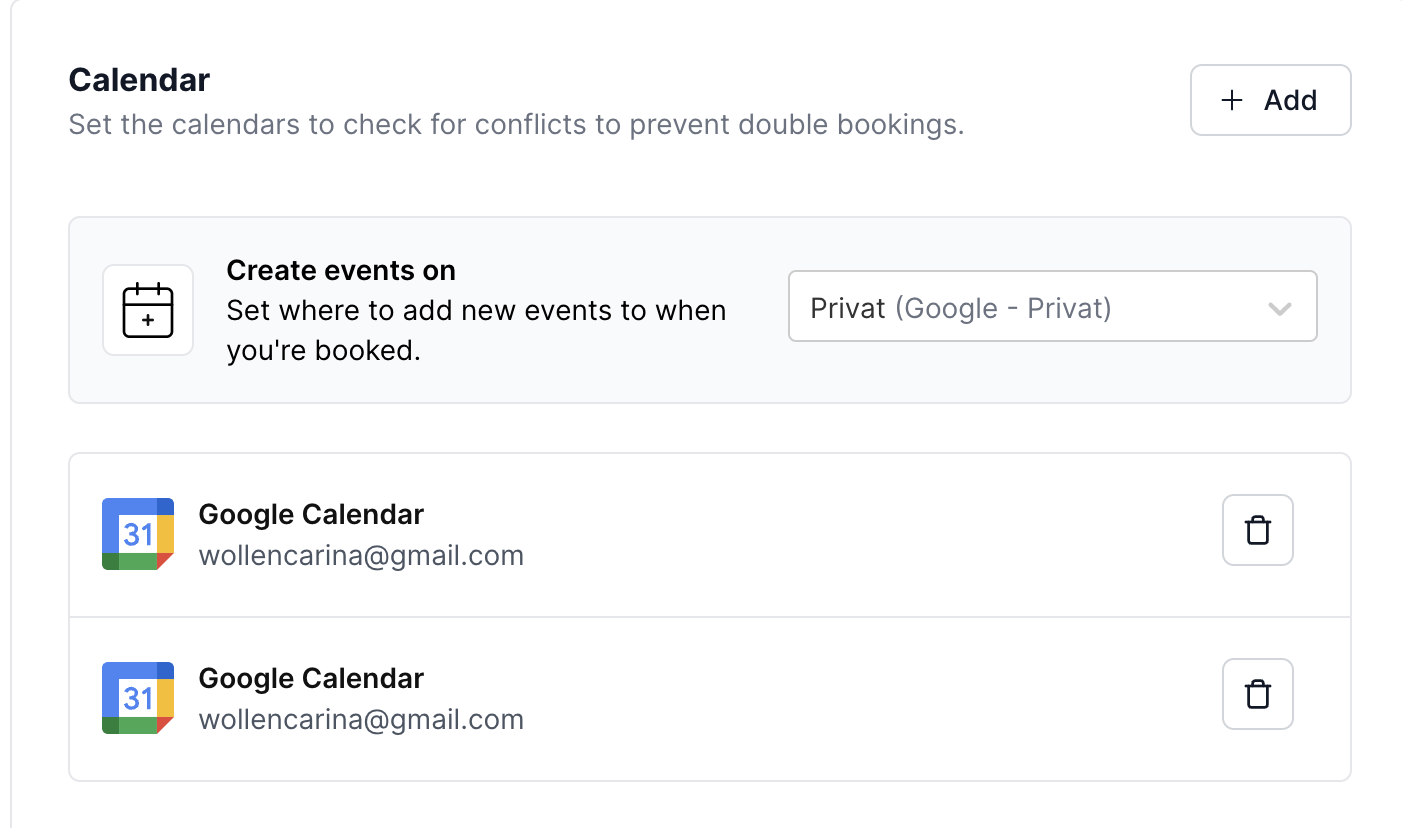This screenshot has width=1402, height=828.
Task: Click second wollencarina@gmail.com email address
Action: pyautogui.click(x=361, y=720)
